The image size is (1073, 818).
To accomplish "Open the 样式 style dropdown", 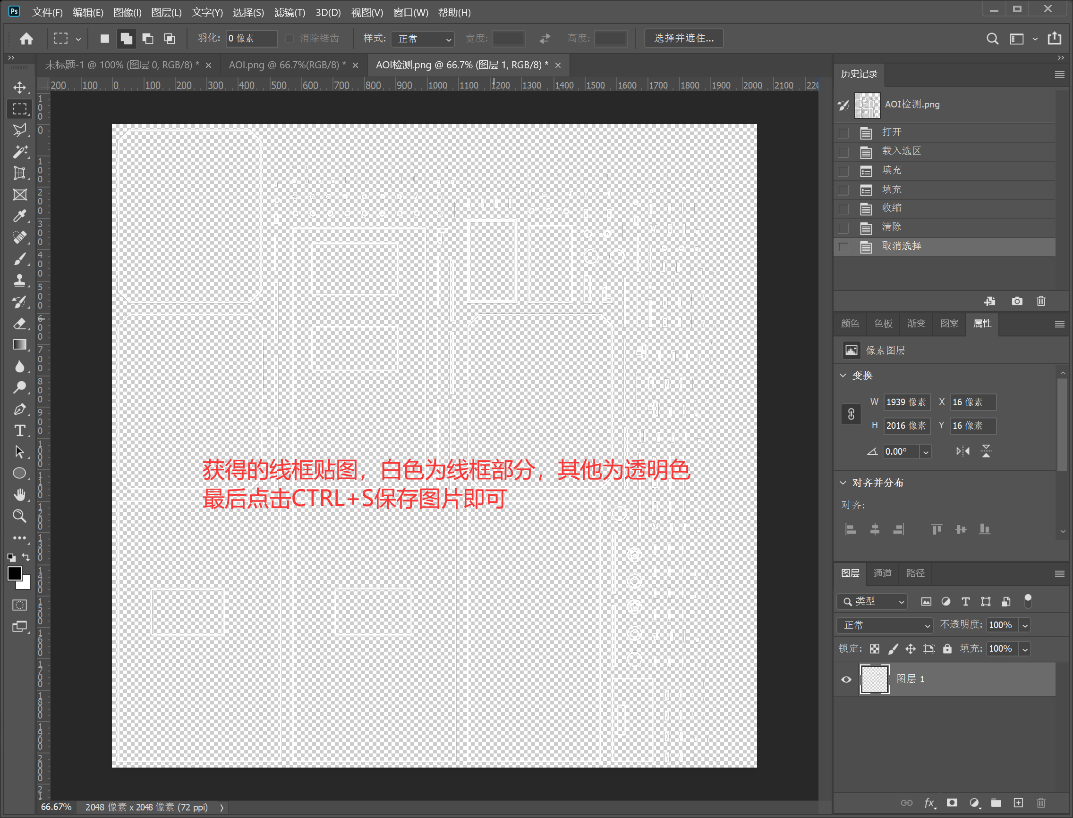I will coord(423,39).
